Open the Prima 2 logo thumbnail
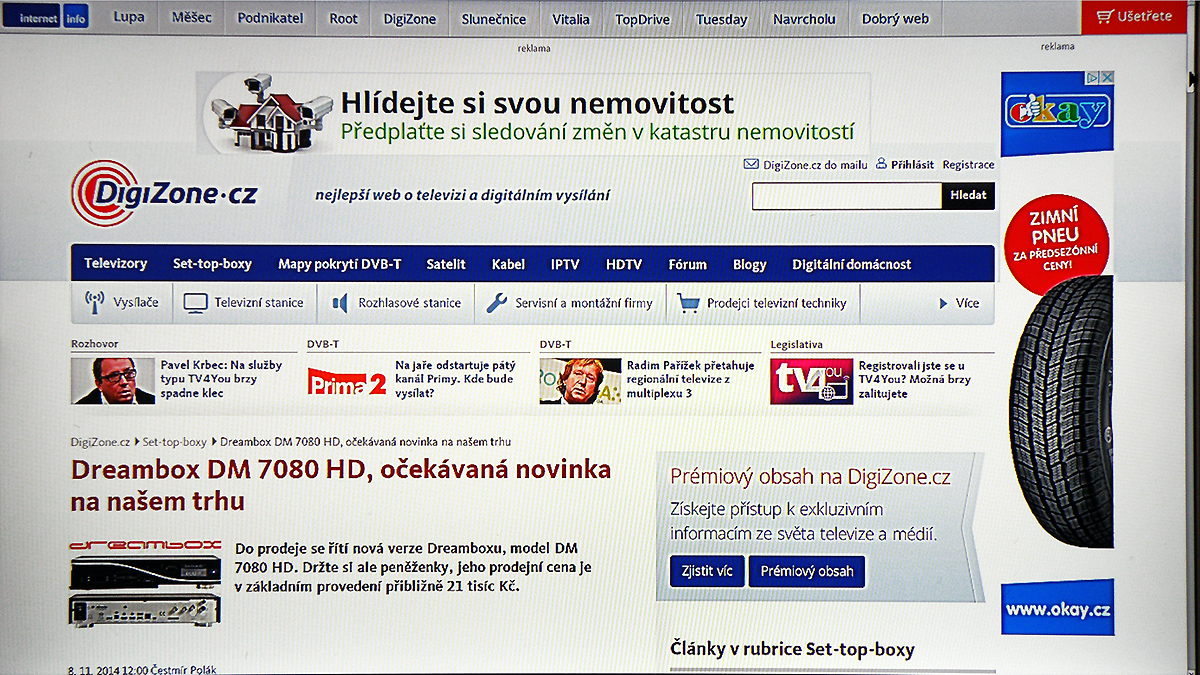The height and width of the screenshot is (675, 1200). pos(347,381)
